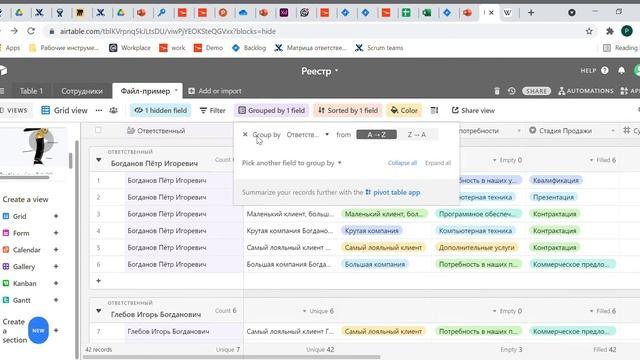This screenshot has height=360, width=640.
Task: Open the Стадия Продажи column dropdown arrow
Action: click(x=613, y=131)
